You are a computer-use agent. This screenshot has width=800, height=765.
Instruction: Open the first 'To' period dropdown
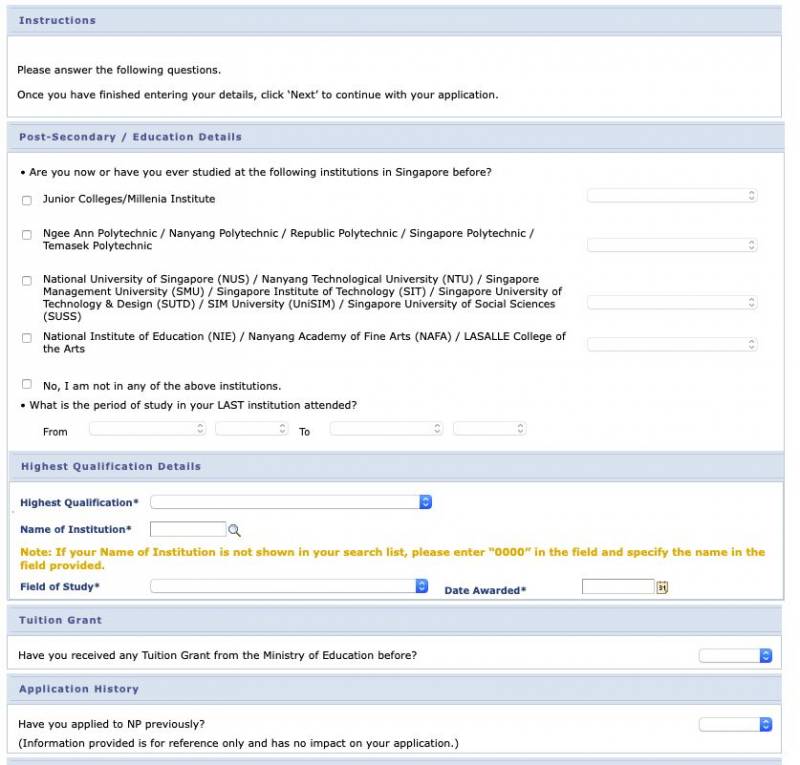(x=386, y=428)
